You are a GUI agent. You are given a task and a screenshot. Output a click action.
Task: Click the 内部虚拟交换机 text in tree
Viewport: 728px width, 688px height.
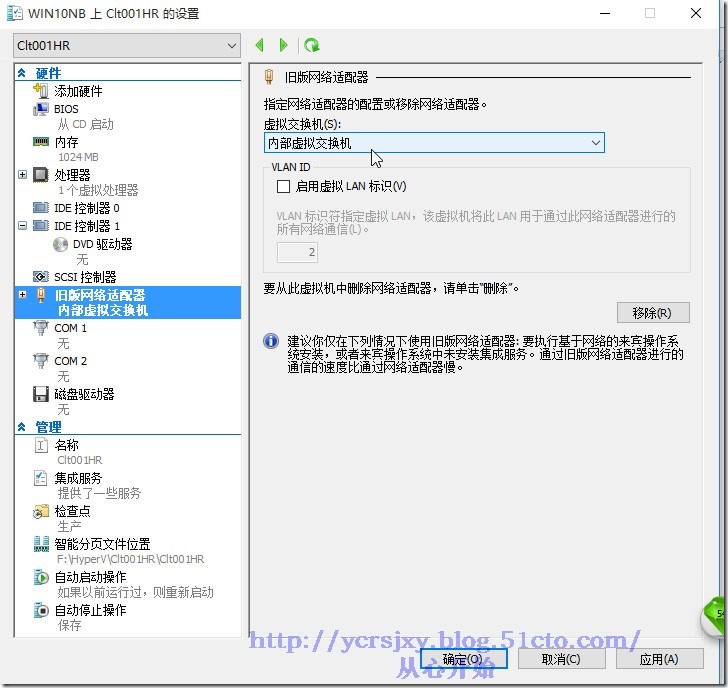(103, 310)
